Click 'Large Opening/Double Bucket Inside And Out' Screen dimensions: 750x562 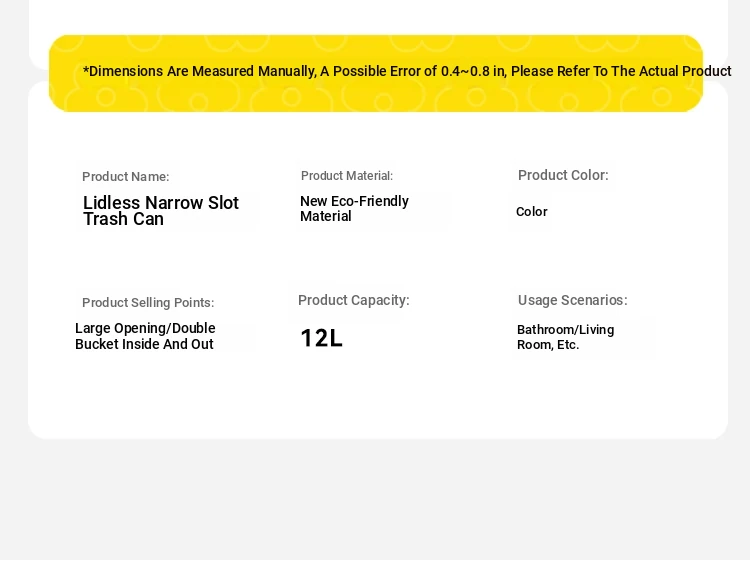point(145,336)
